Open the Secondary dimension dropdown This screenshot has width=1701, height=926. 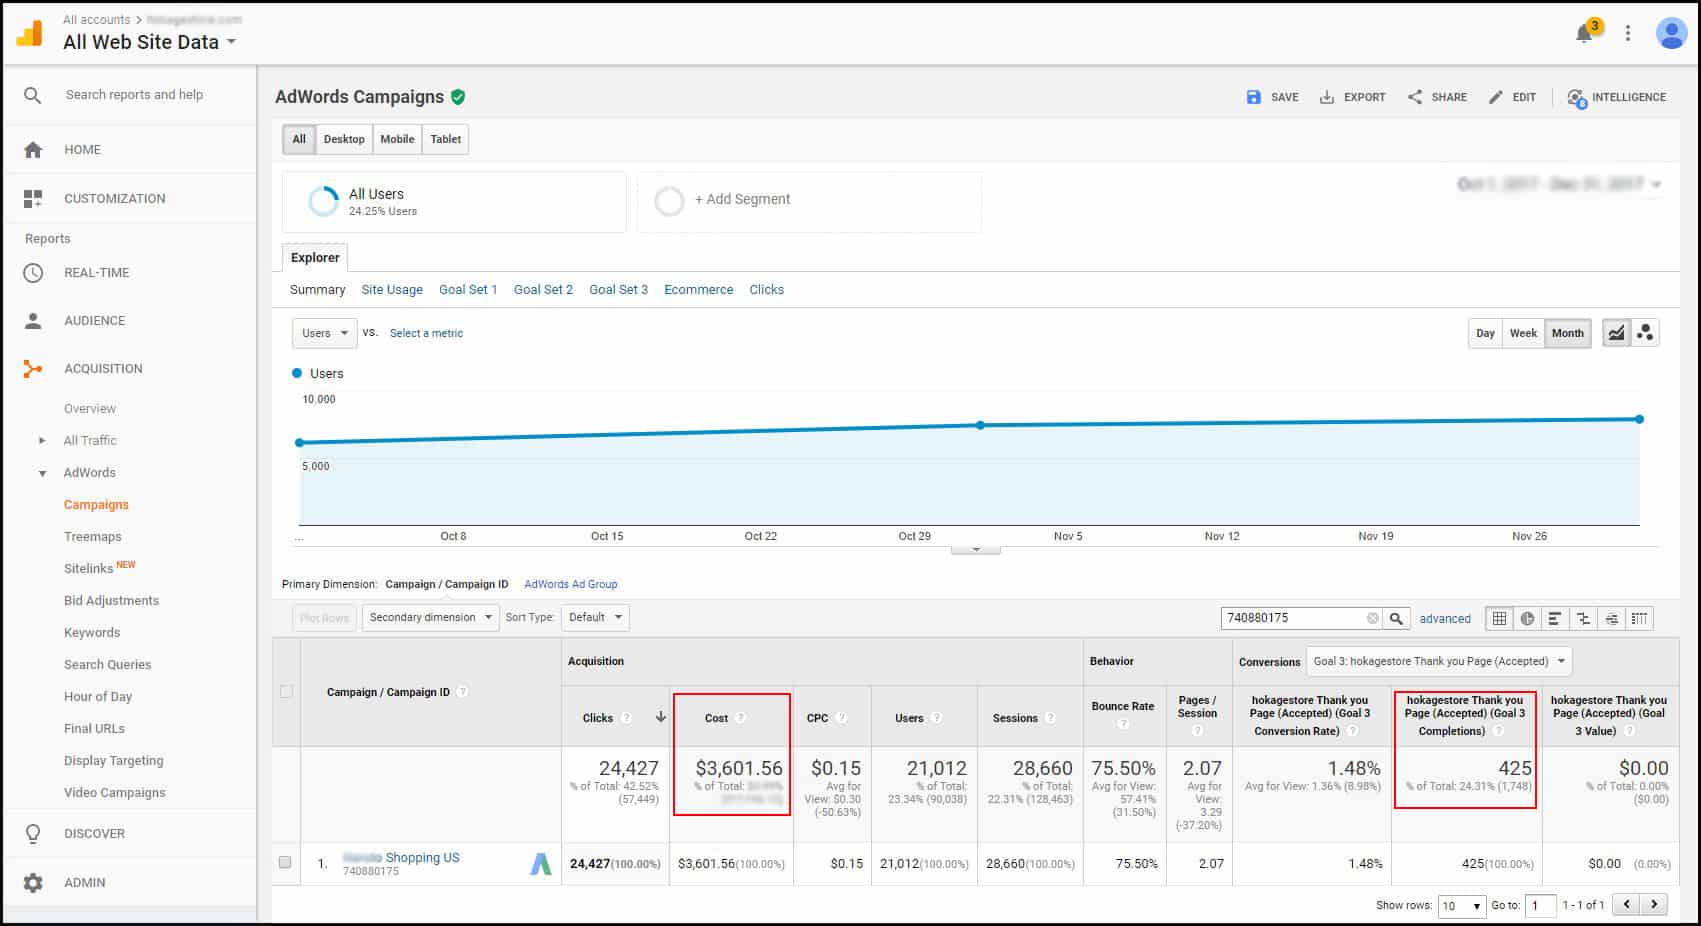[431, 617]
